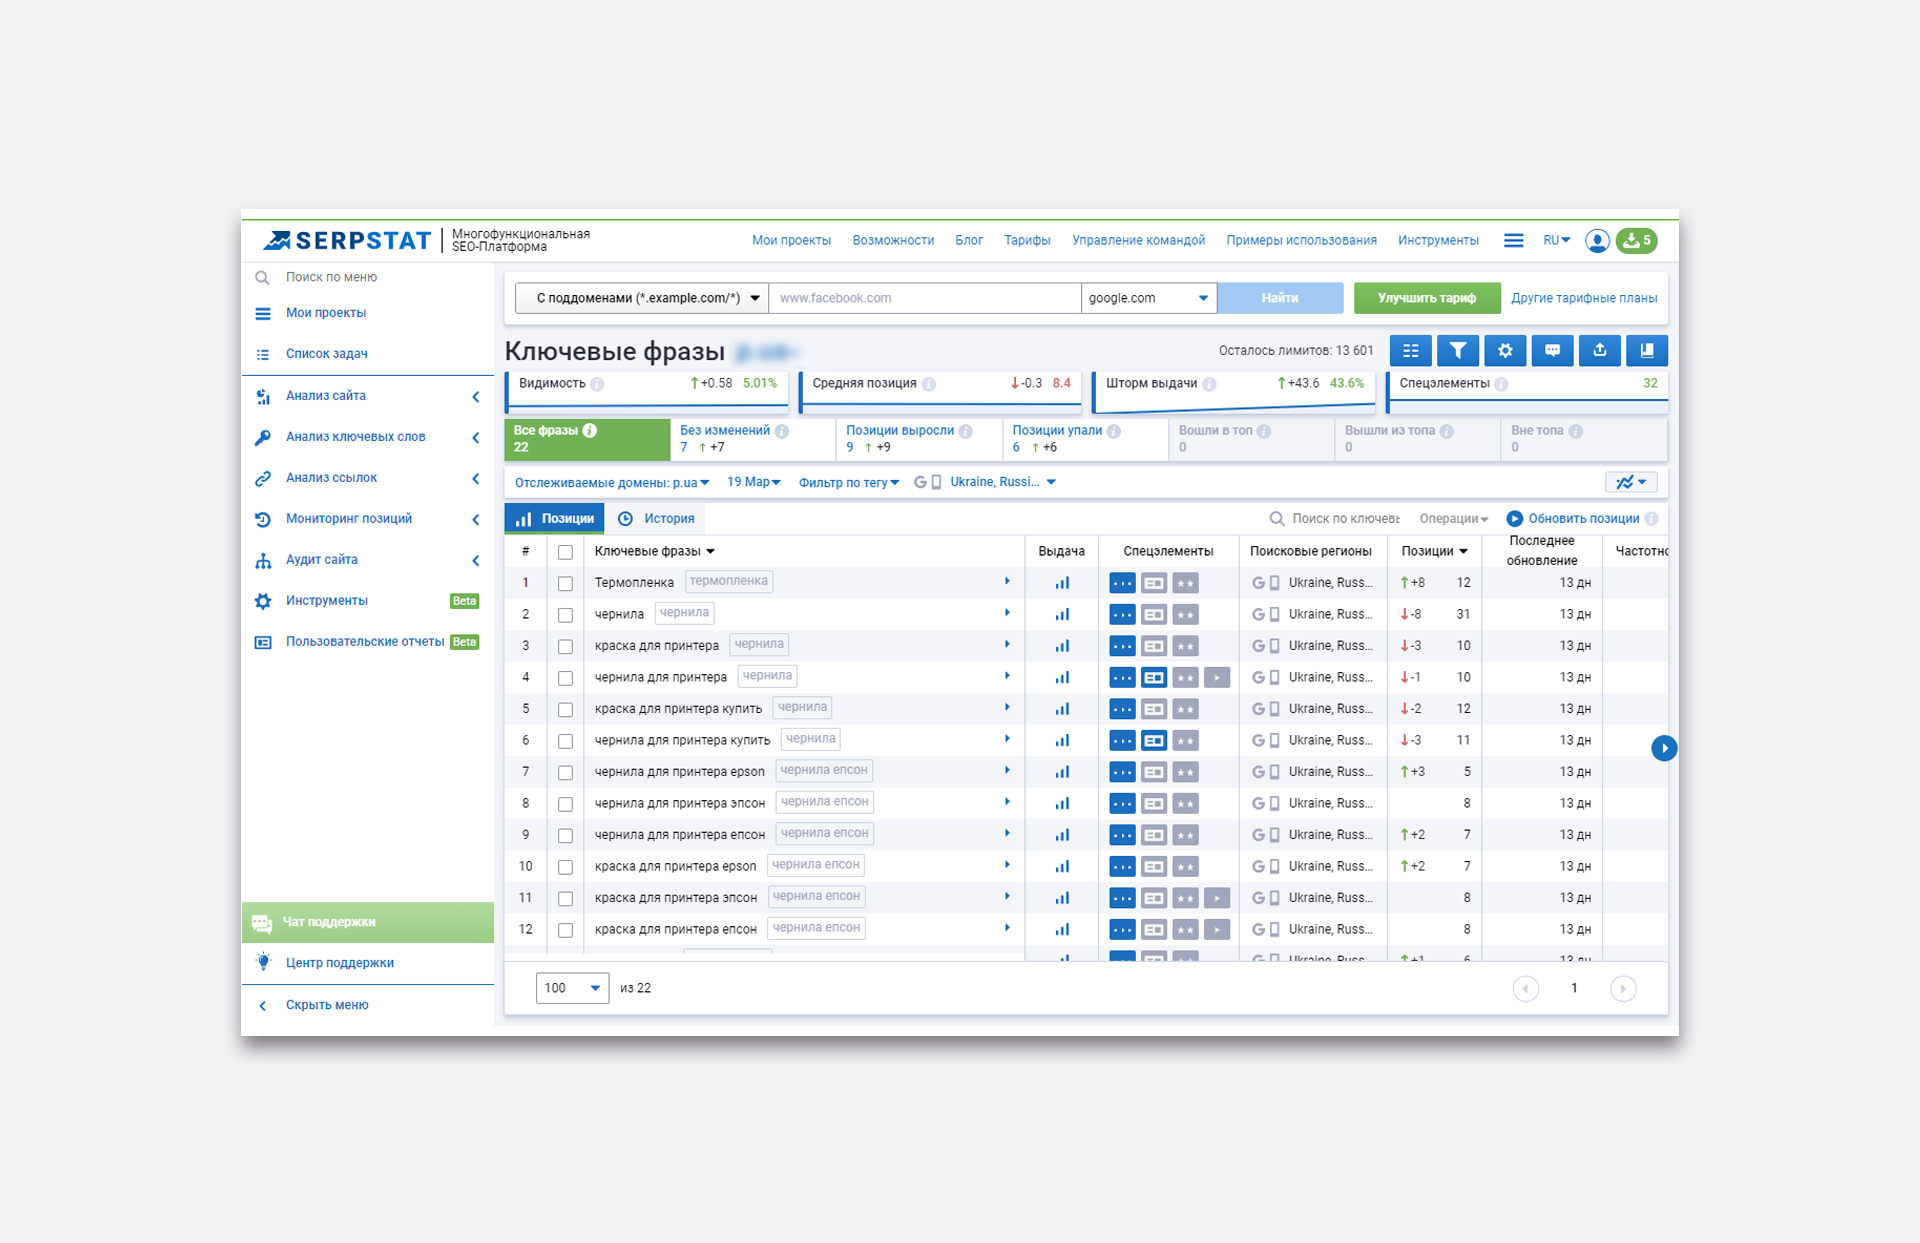Click the filter funnel icon
Image resolution: width=1920 pixels, height=1243 pixels.
coord(1457,351)
